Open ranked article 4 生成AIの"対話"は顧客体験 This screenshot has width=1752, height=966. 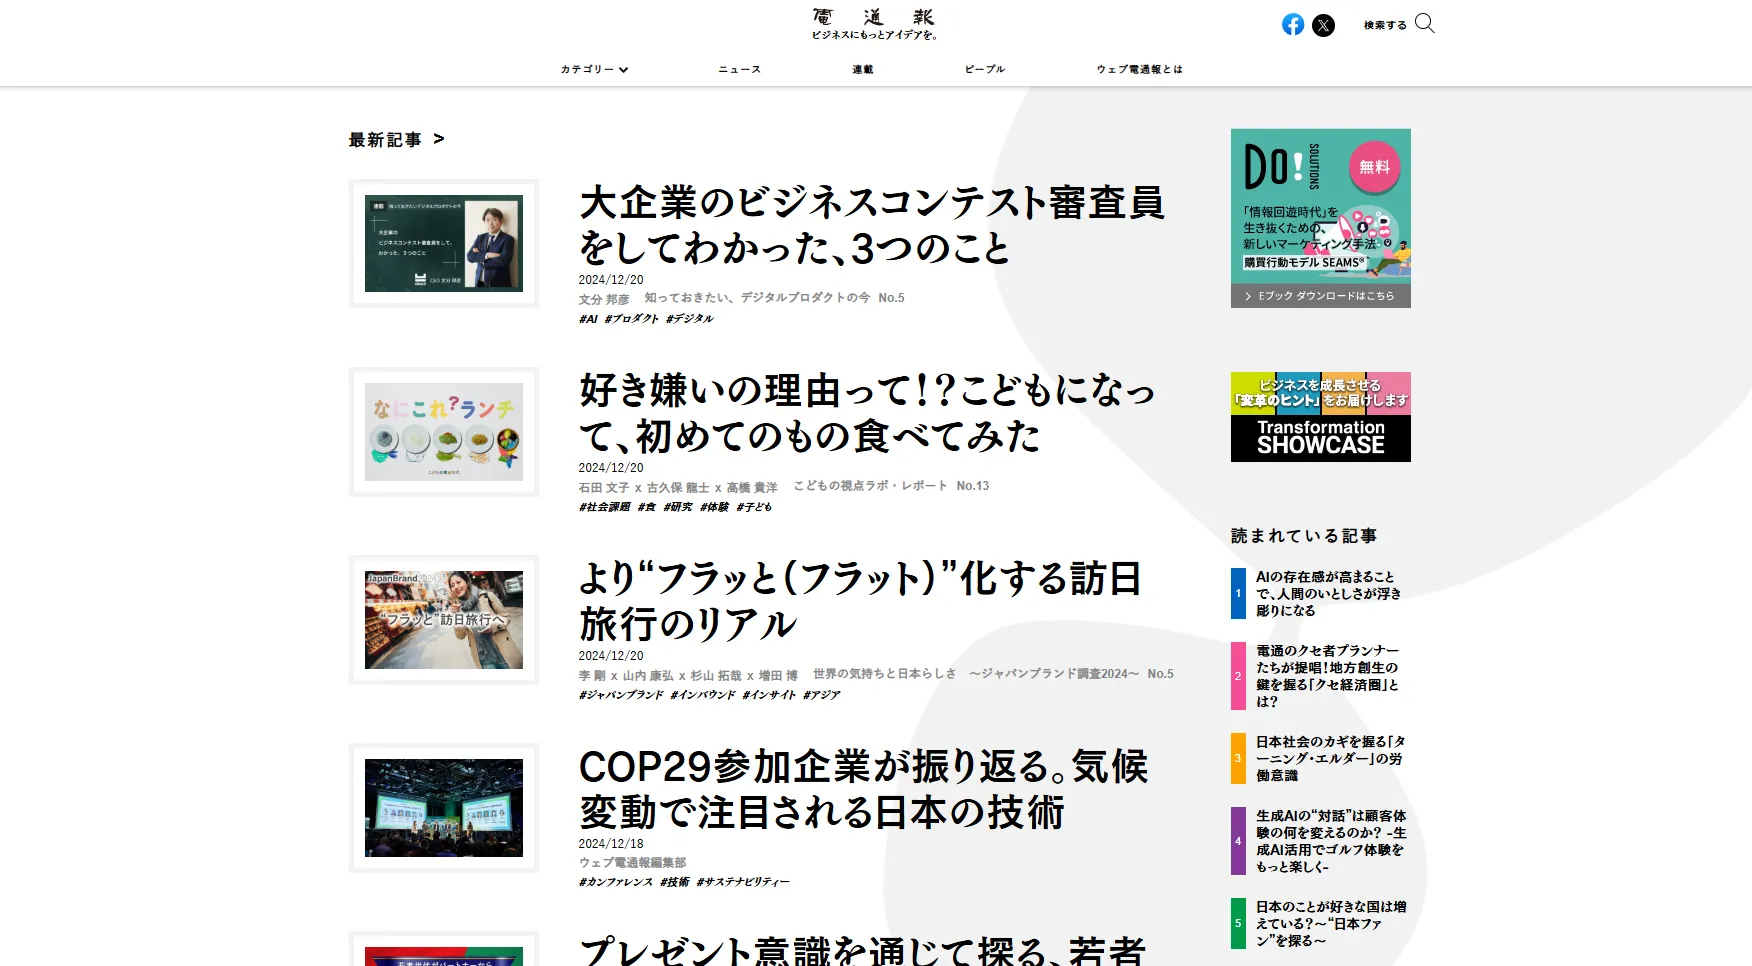pos(1320,841)
